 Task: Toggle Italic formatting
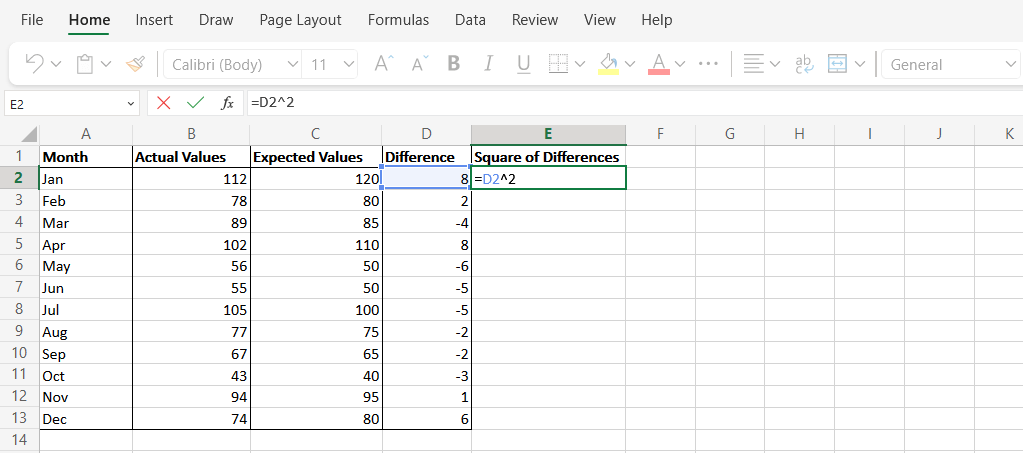[x=488, y=64]
